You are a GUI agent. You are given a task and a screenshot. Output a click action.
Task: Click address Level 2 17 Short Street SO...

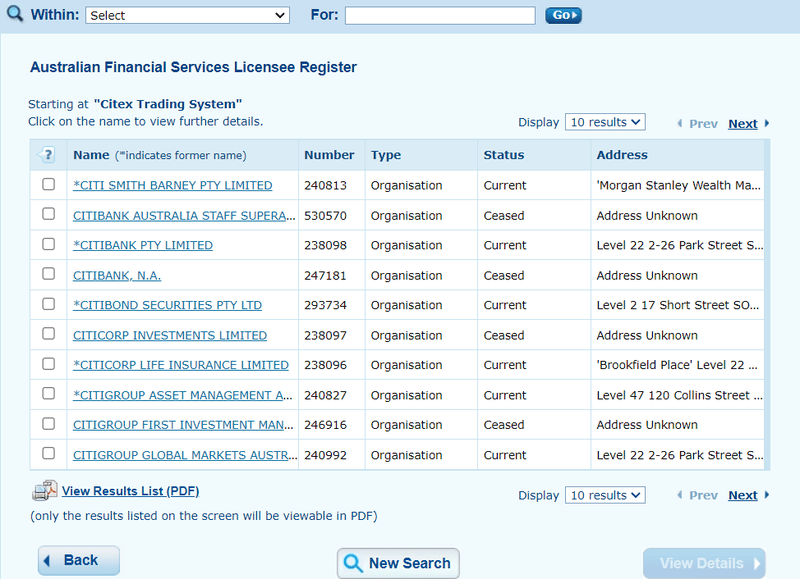pyautogui.click(x=678, y=305)
